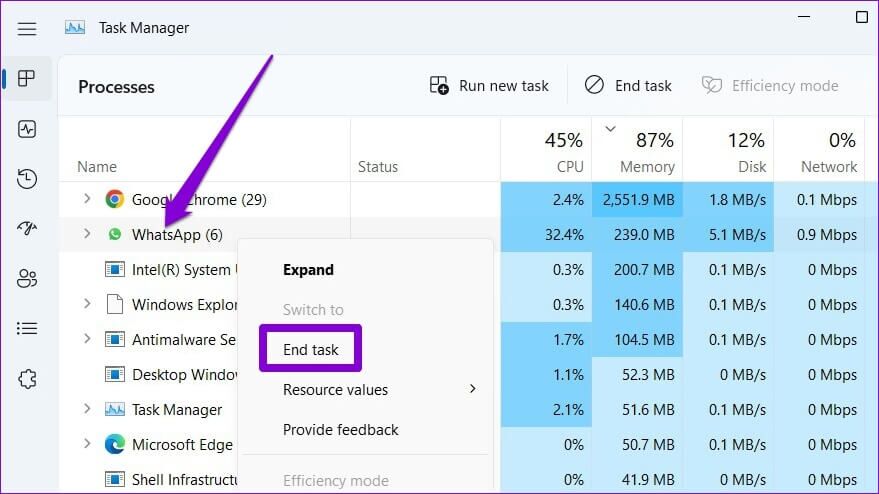879x494 pixels.
Task: Open the hamburger navigation menu
Action: click(x=27, y=28)
